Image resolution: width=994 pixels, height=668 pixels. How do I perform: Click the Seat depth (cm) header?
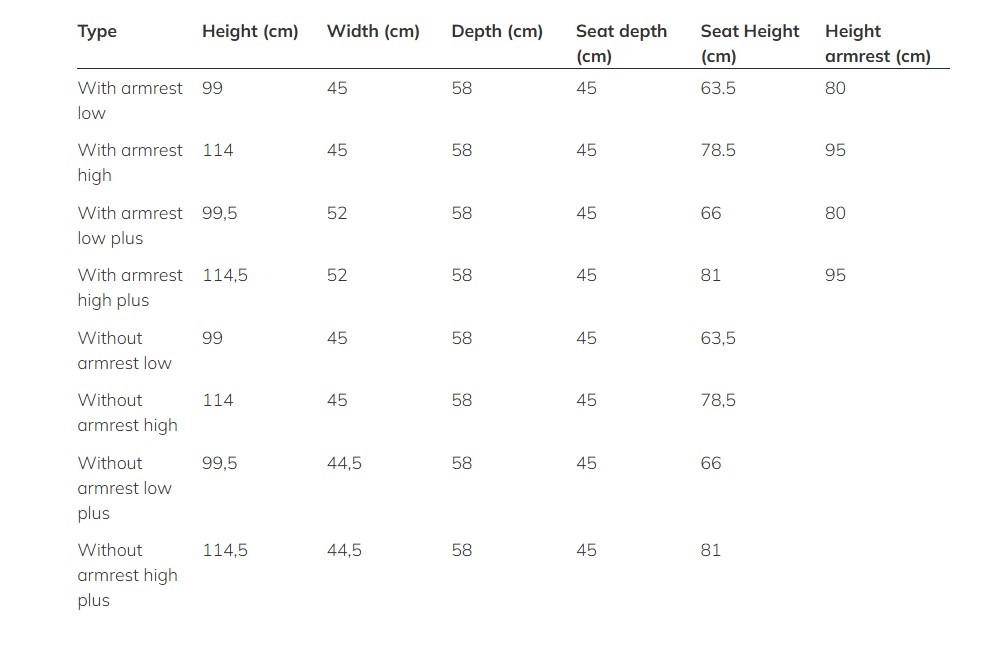pos(621,44)
